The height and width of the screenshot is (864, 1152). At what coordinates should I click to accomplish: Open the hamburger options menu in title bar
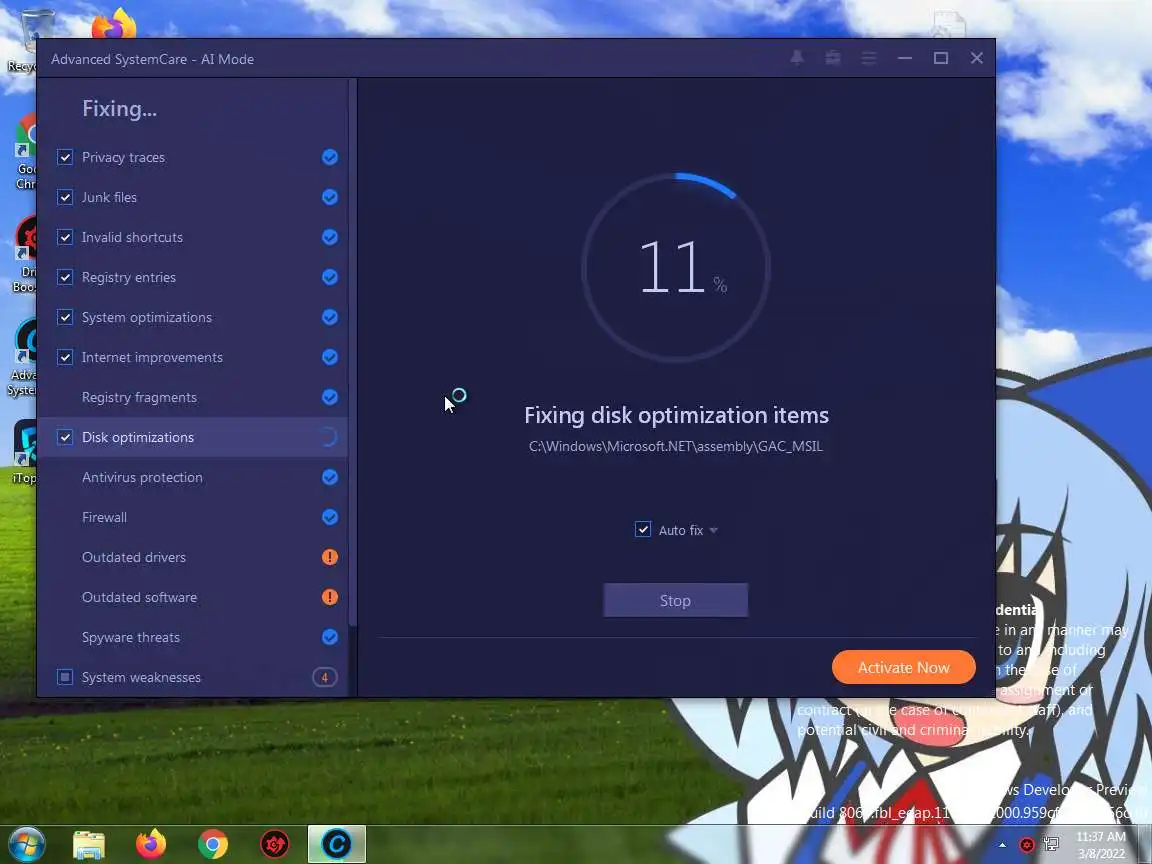[868, 58]
